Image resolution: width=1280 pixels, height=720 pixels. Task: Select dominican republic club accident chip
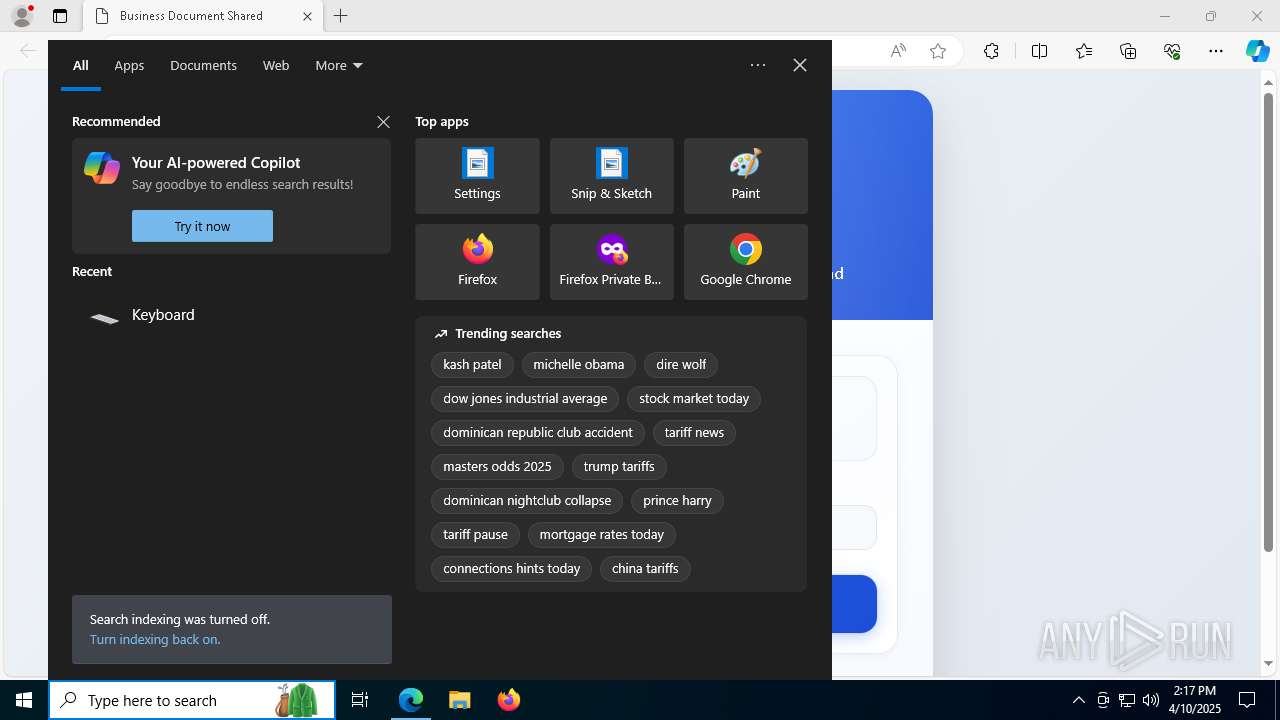(538, 433)
